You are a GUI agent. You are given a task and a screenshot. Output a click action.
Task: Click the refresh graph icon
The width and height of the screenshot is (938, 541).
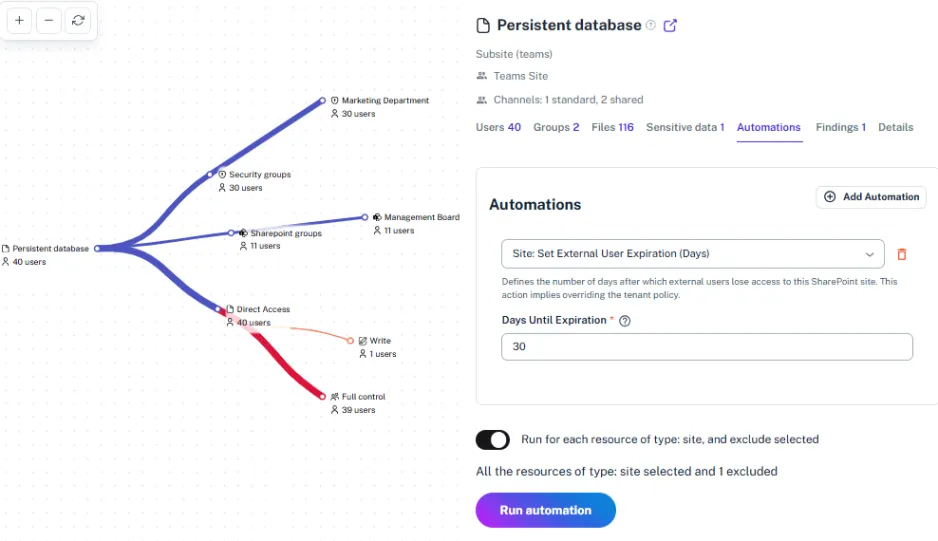78,20
